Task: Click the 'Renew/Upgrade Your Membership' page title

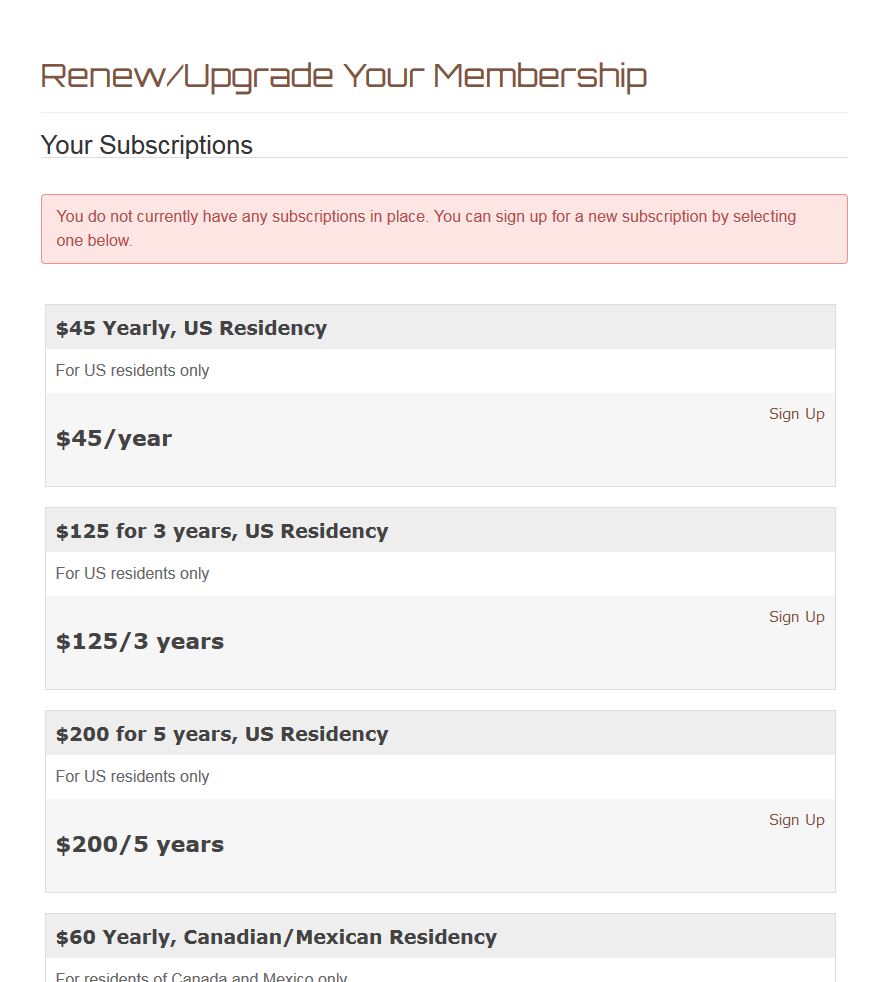Action: (343, 76)
